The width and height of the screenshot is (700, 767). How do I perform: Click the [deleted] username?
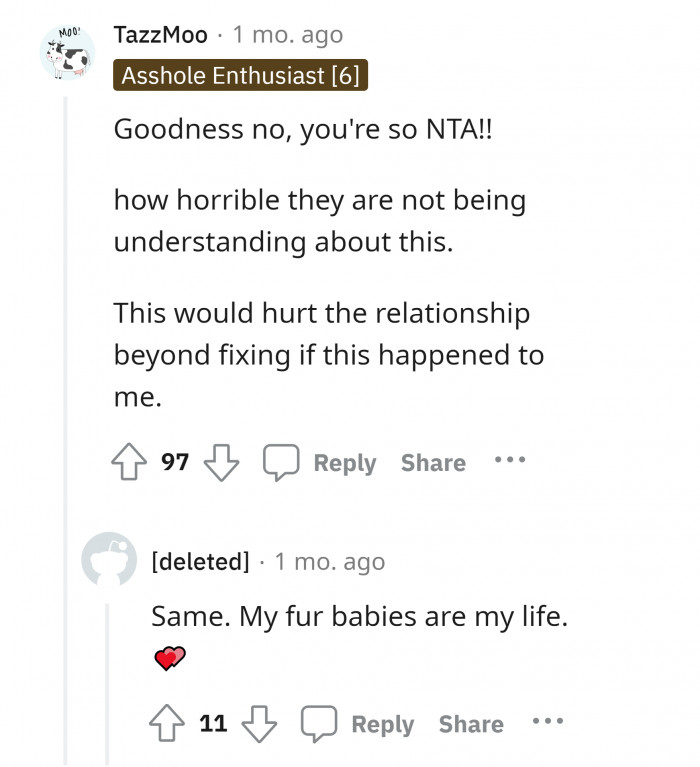[x=200, y=562]
